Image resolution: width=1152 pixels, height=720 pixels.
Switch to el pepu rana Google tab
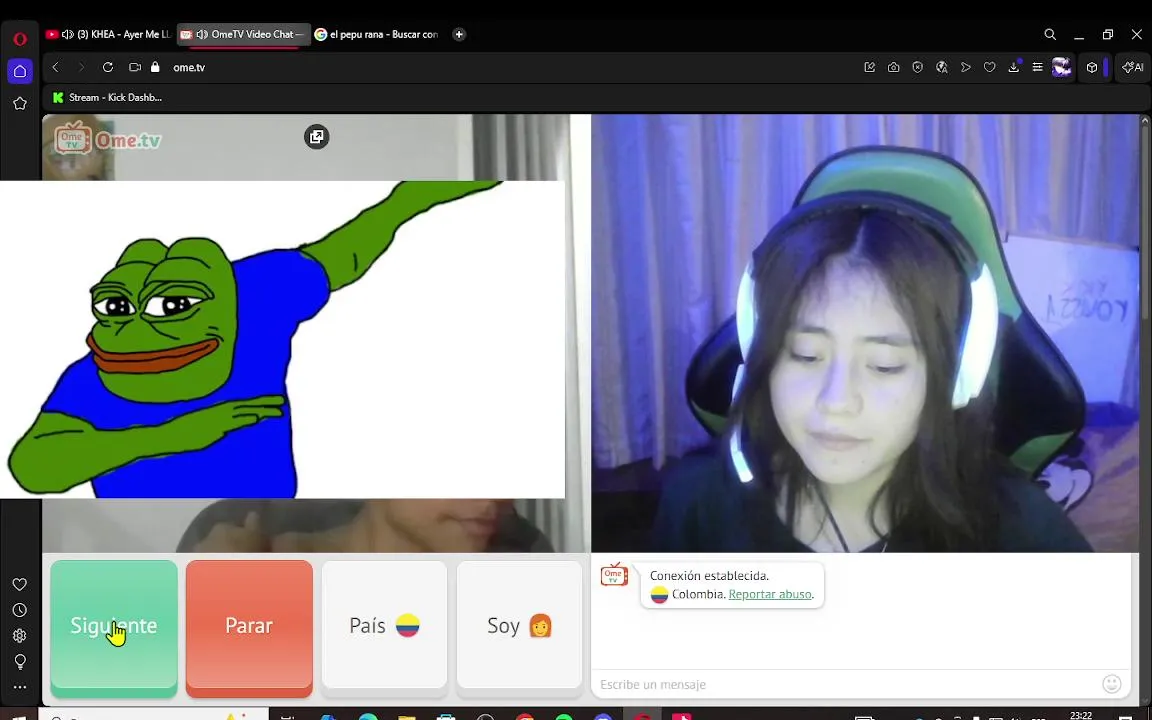click(377, 35)
